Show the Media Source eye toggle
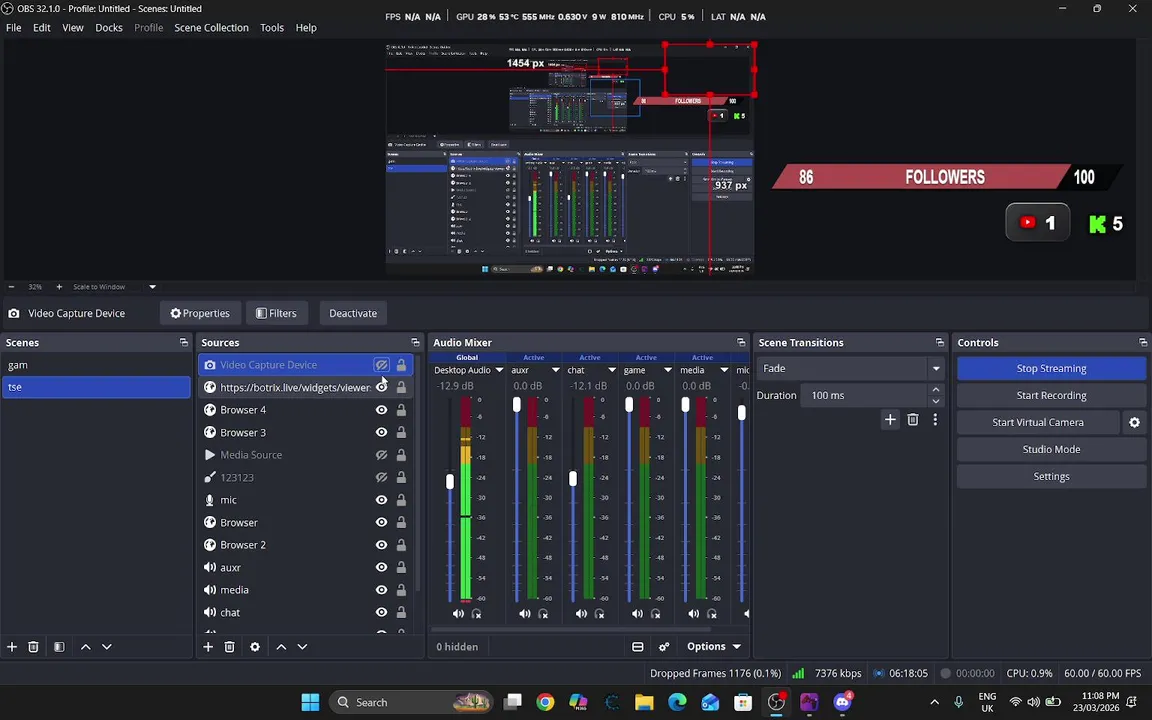Viewport: 1152px width, 720px height. (x=381, y=455)
